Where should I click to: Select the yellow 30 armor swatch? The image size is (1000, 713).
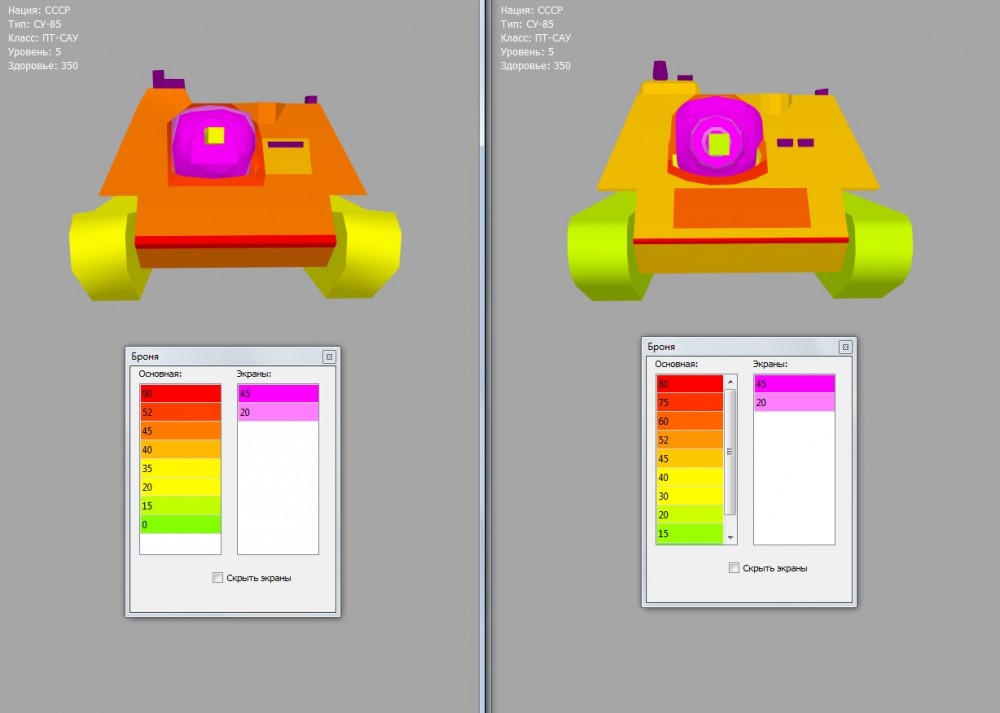(689, 496)
